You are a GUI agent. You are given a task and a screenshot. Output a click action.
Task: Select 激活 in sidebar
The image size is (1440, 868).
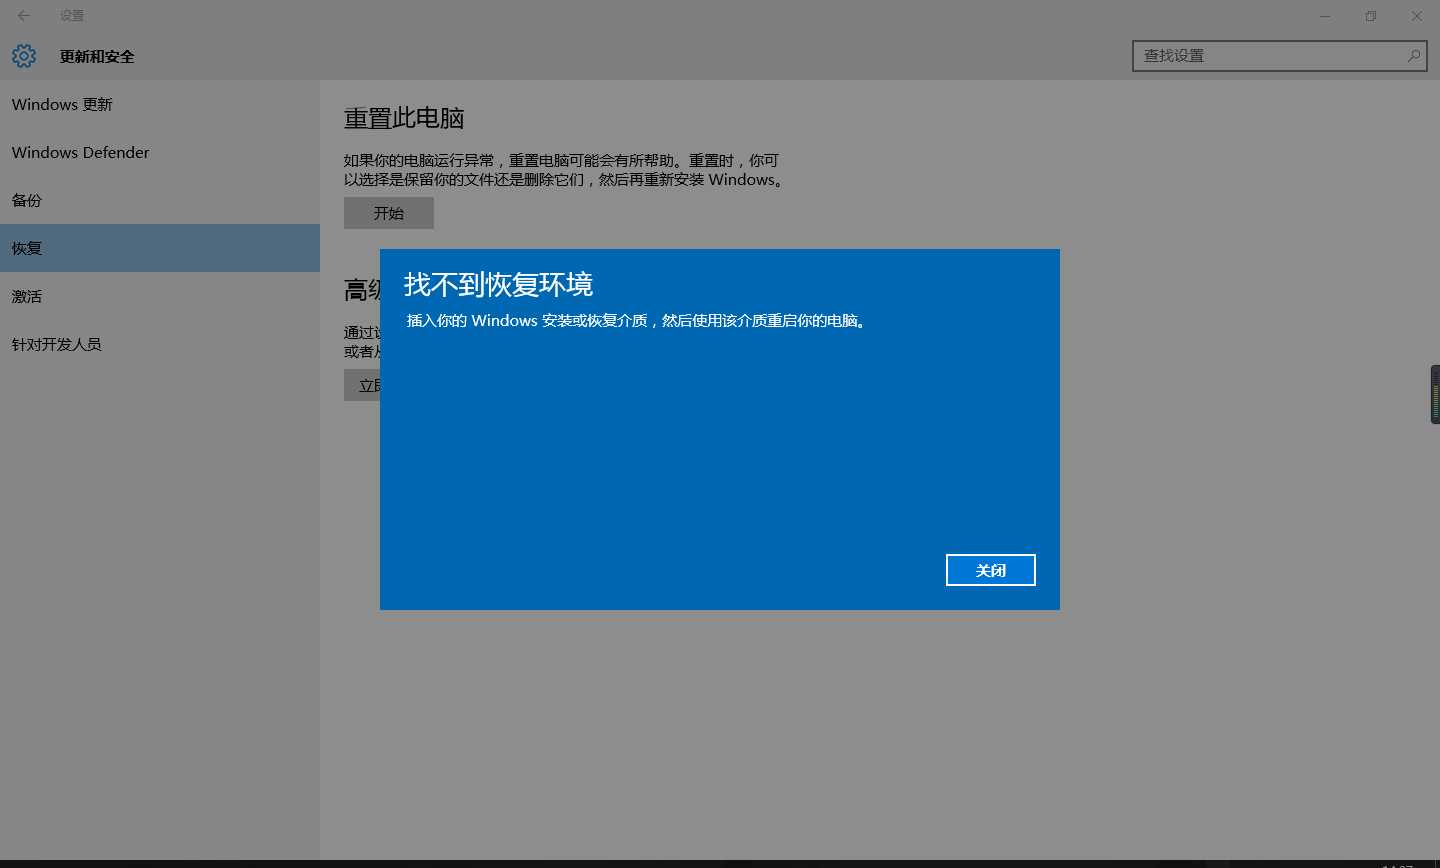160,296
